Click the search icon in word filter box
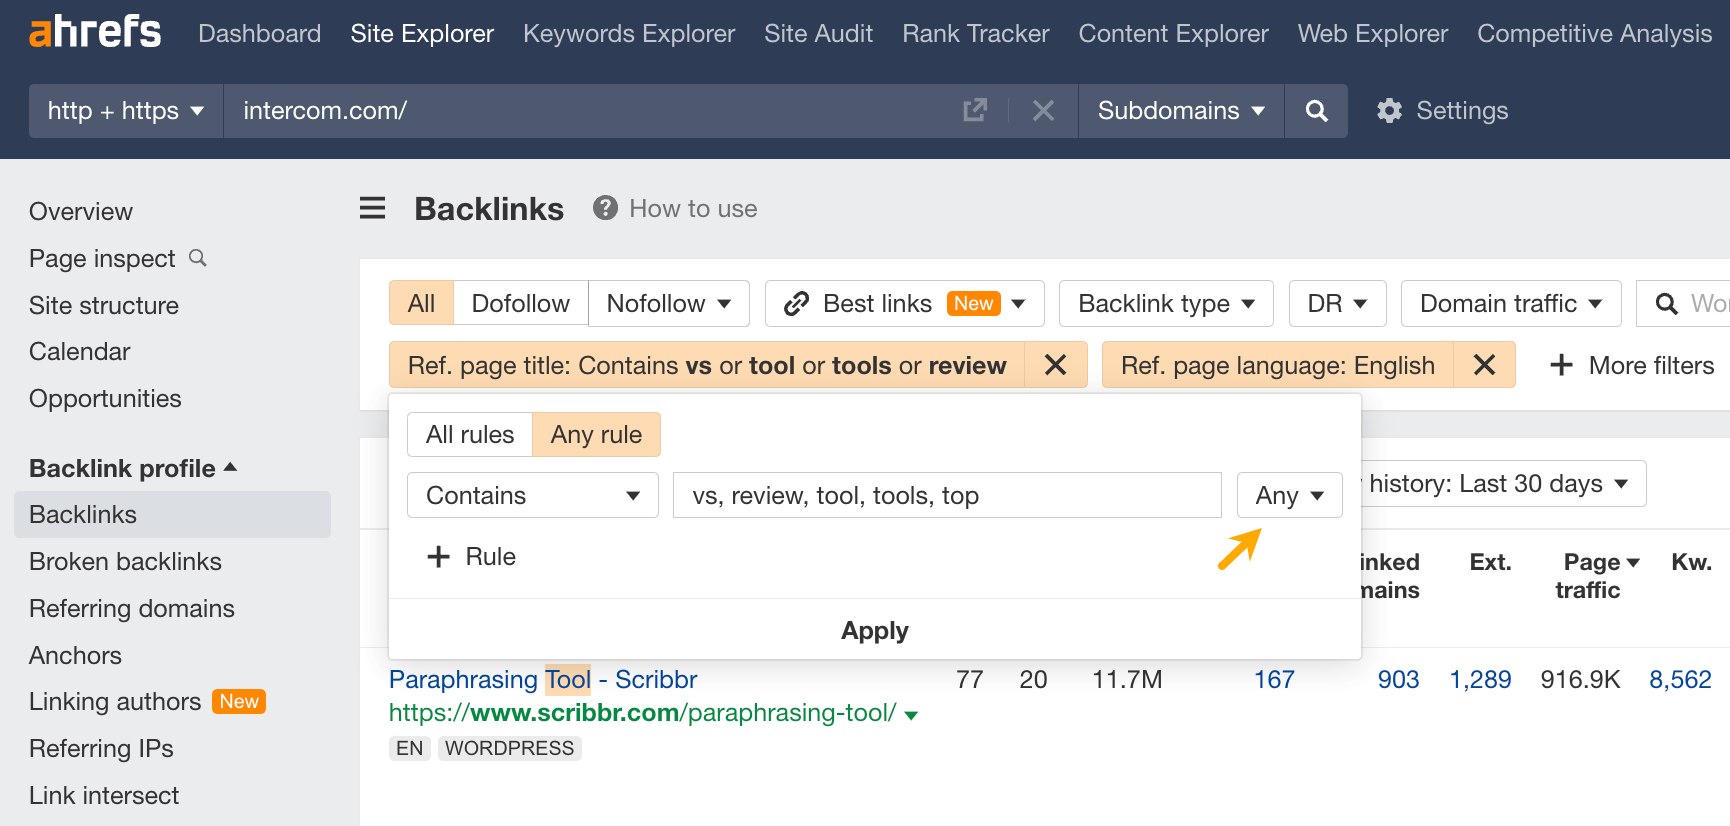1730x826 pixels. [x=1666, y=303]
